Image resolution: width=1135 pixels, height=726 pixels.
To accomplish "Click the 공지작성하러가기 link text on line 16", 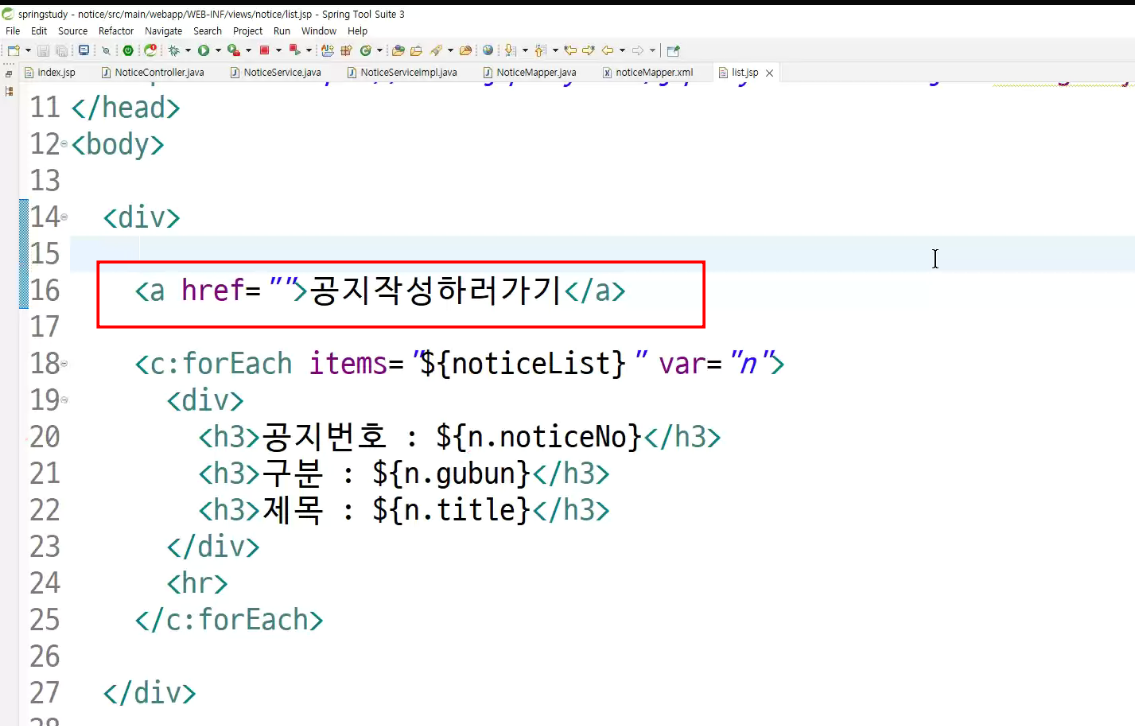I will coord(435,290).
